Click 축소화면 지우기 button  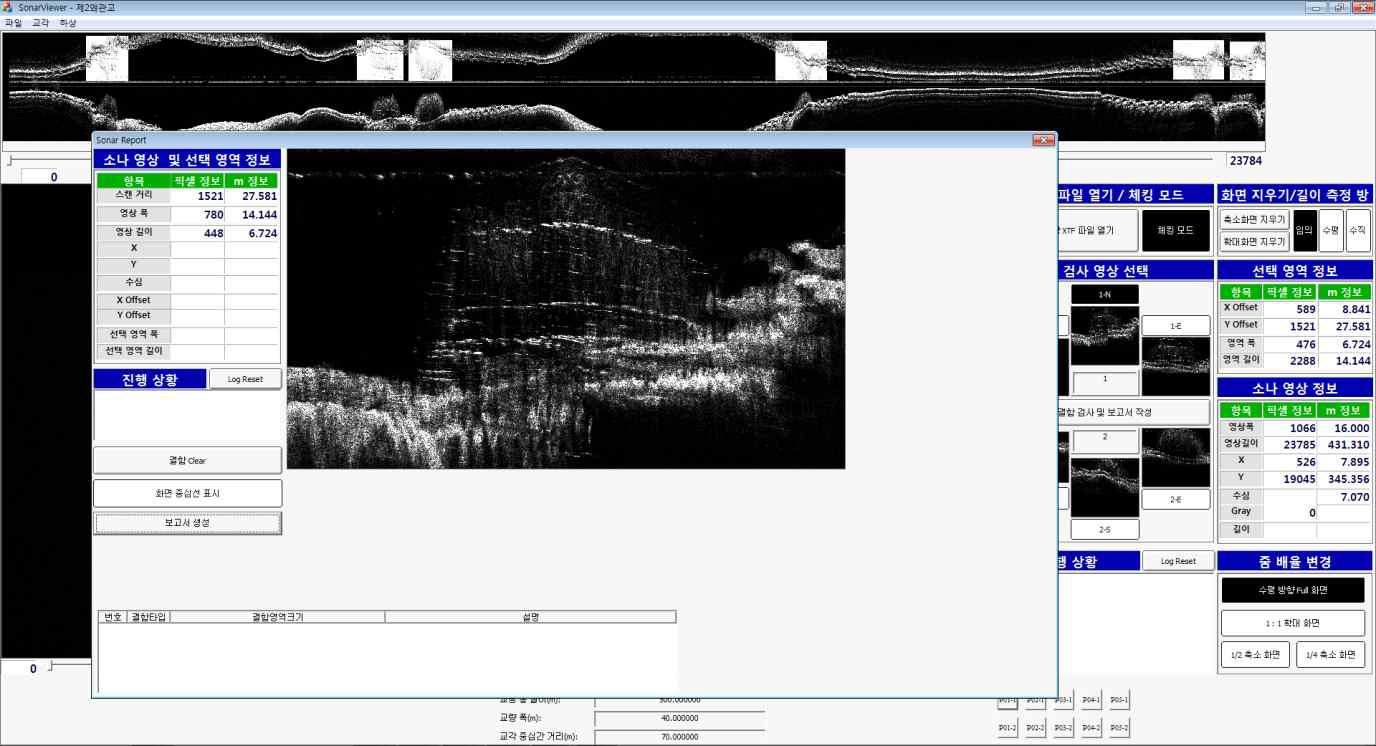point(1253,219)
